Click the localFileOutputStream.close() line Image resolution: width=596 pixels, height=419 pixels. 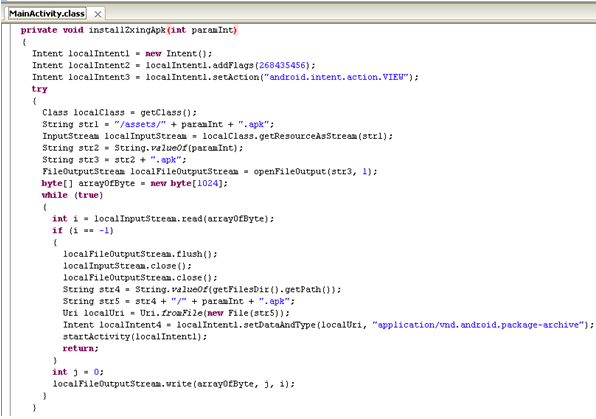(140, 278)
